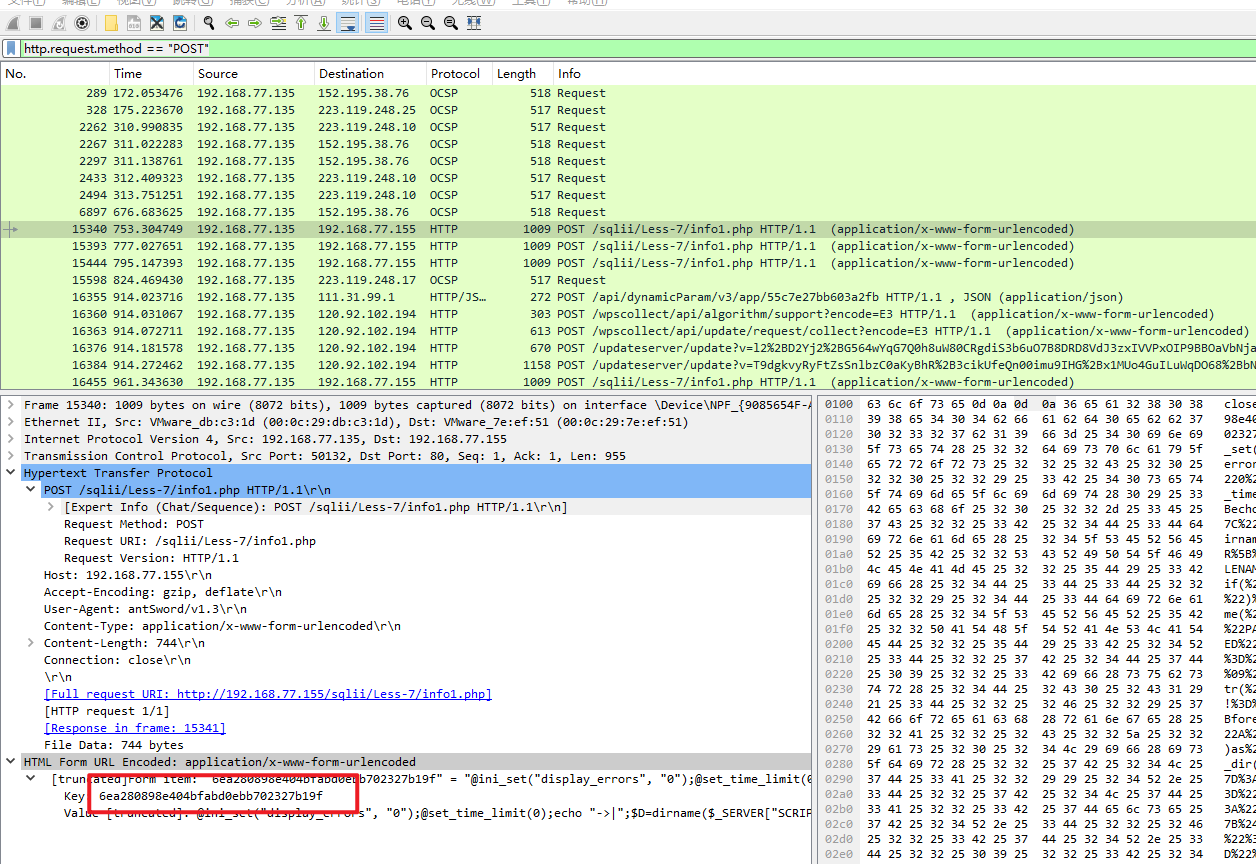Collapse HTML Form URL Encoded section
Image resolution: width=1256 pixels, height=864 pixels.
pos(10,762)
